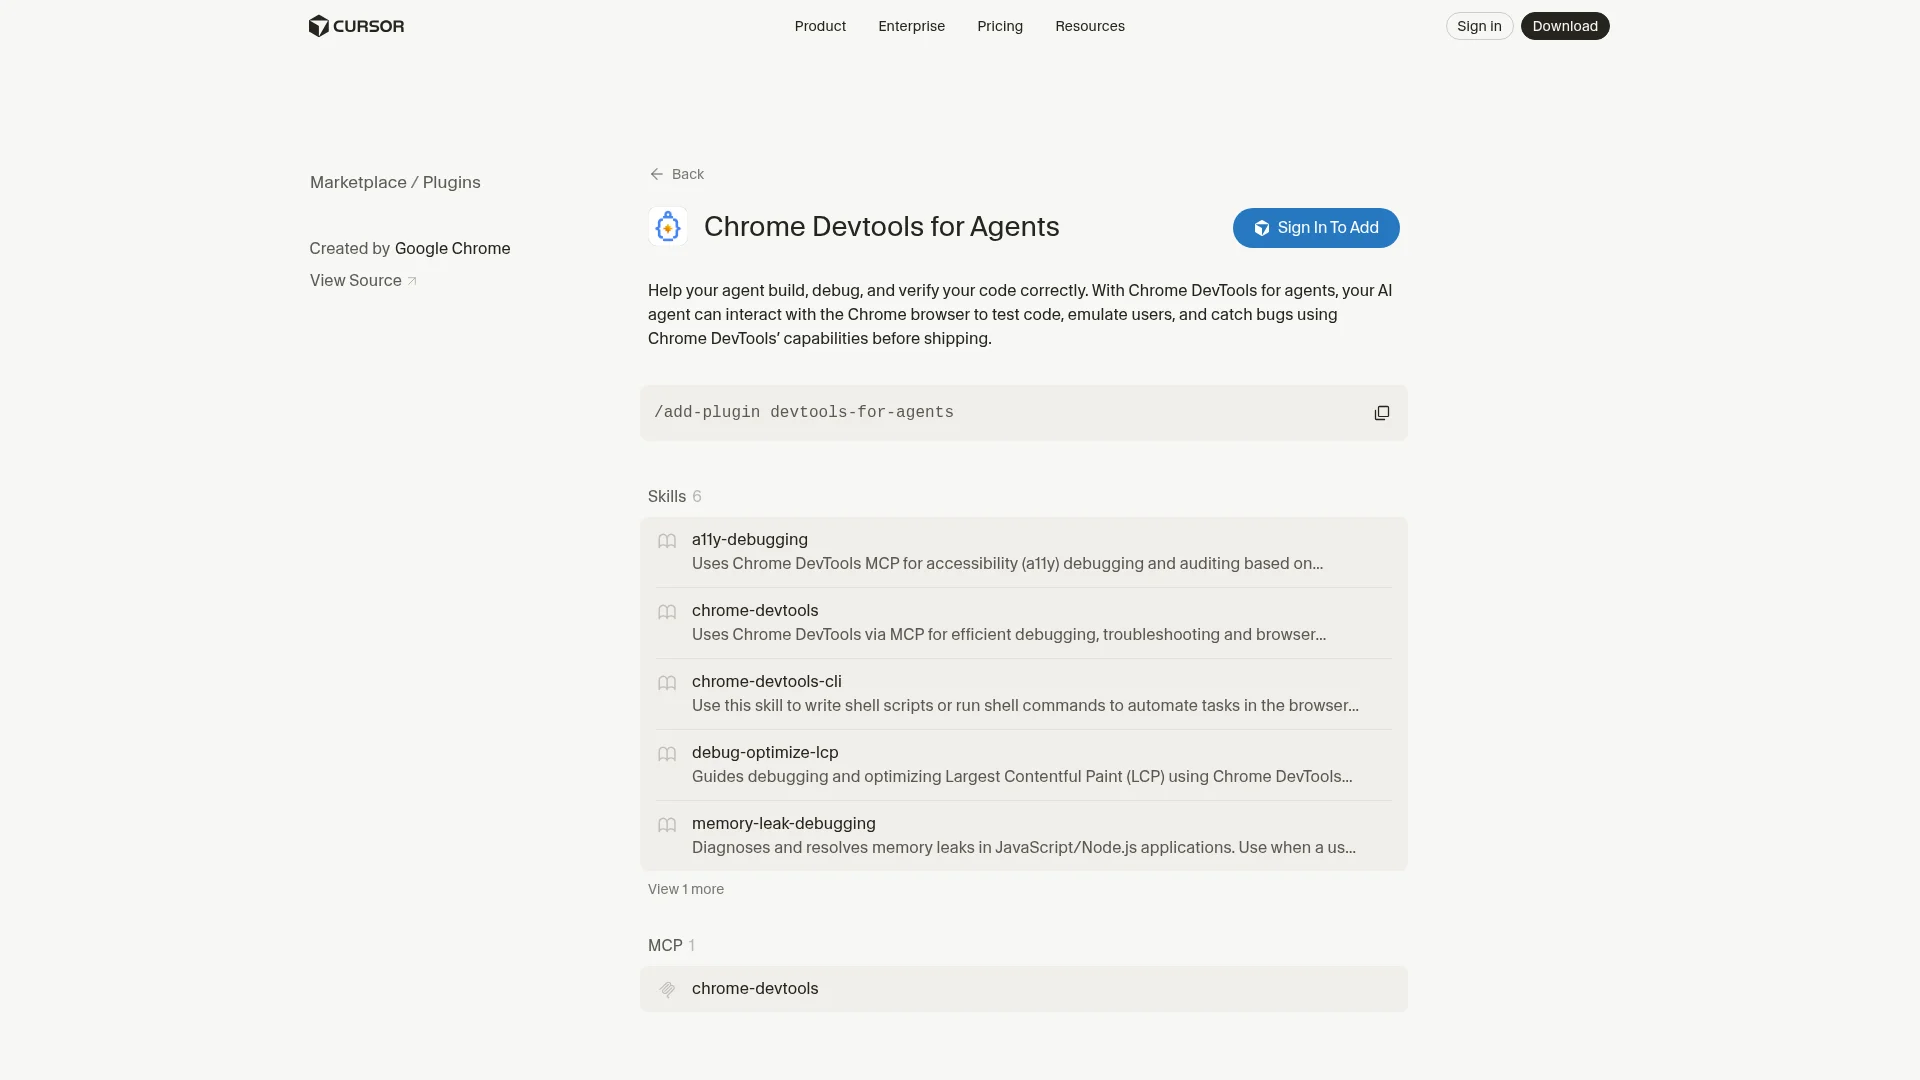Screen dimensions: 1920x1080
Task: Click book icon beside chrome-devtools skill
Action: click(667, 612)
